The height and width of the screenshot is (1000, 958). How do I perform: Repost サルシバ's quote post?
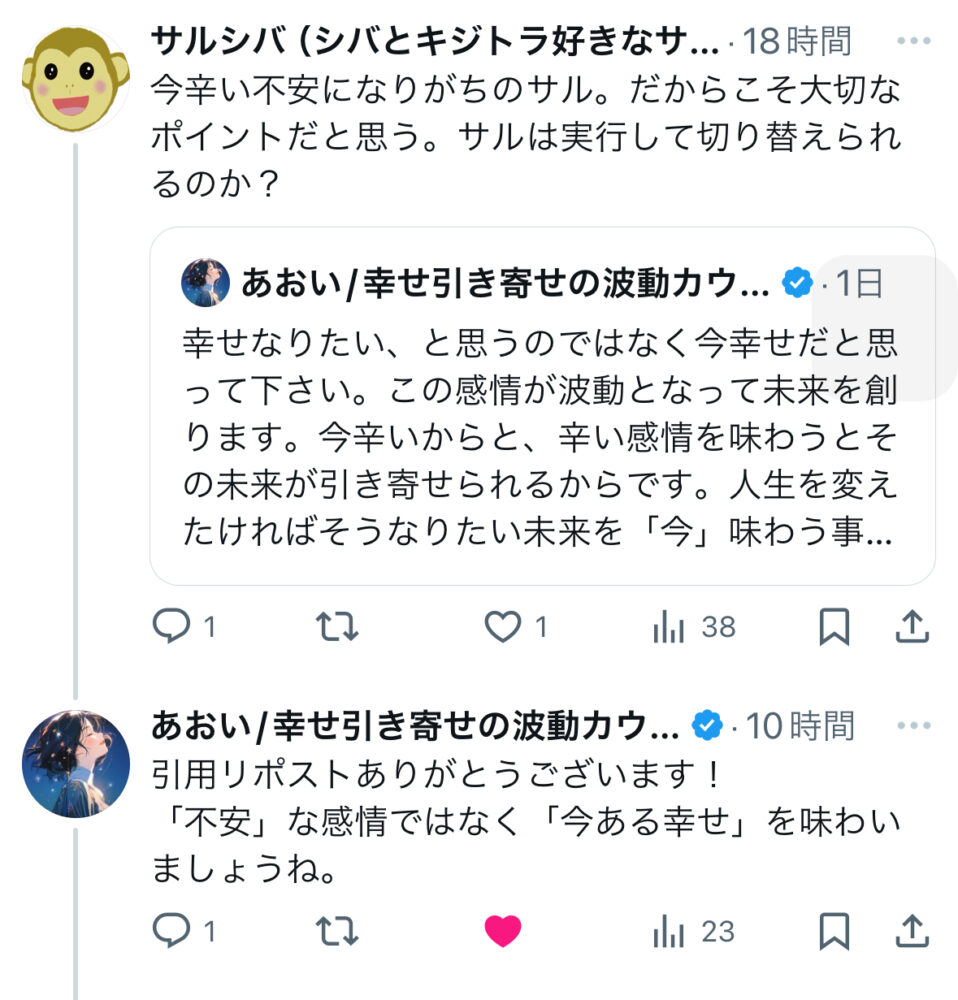[x=337, y=627]
